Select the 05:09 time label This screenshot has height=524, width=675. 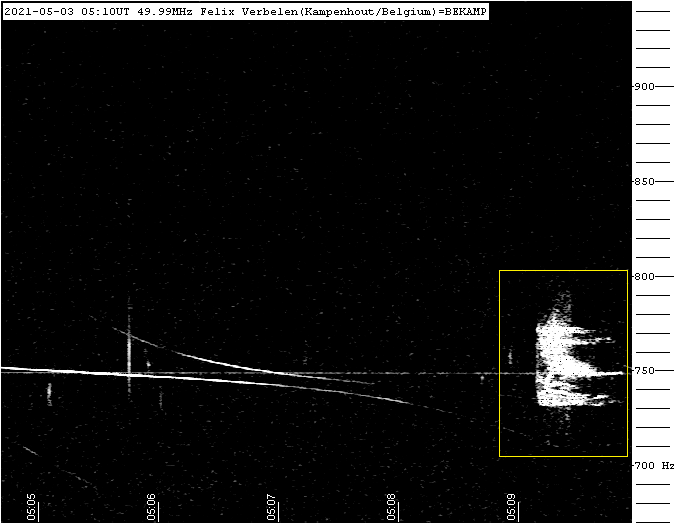pos(511,507)
